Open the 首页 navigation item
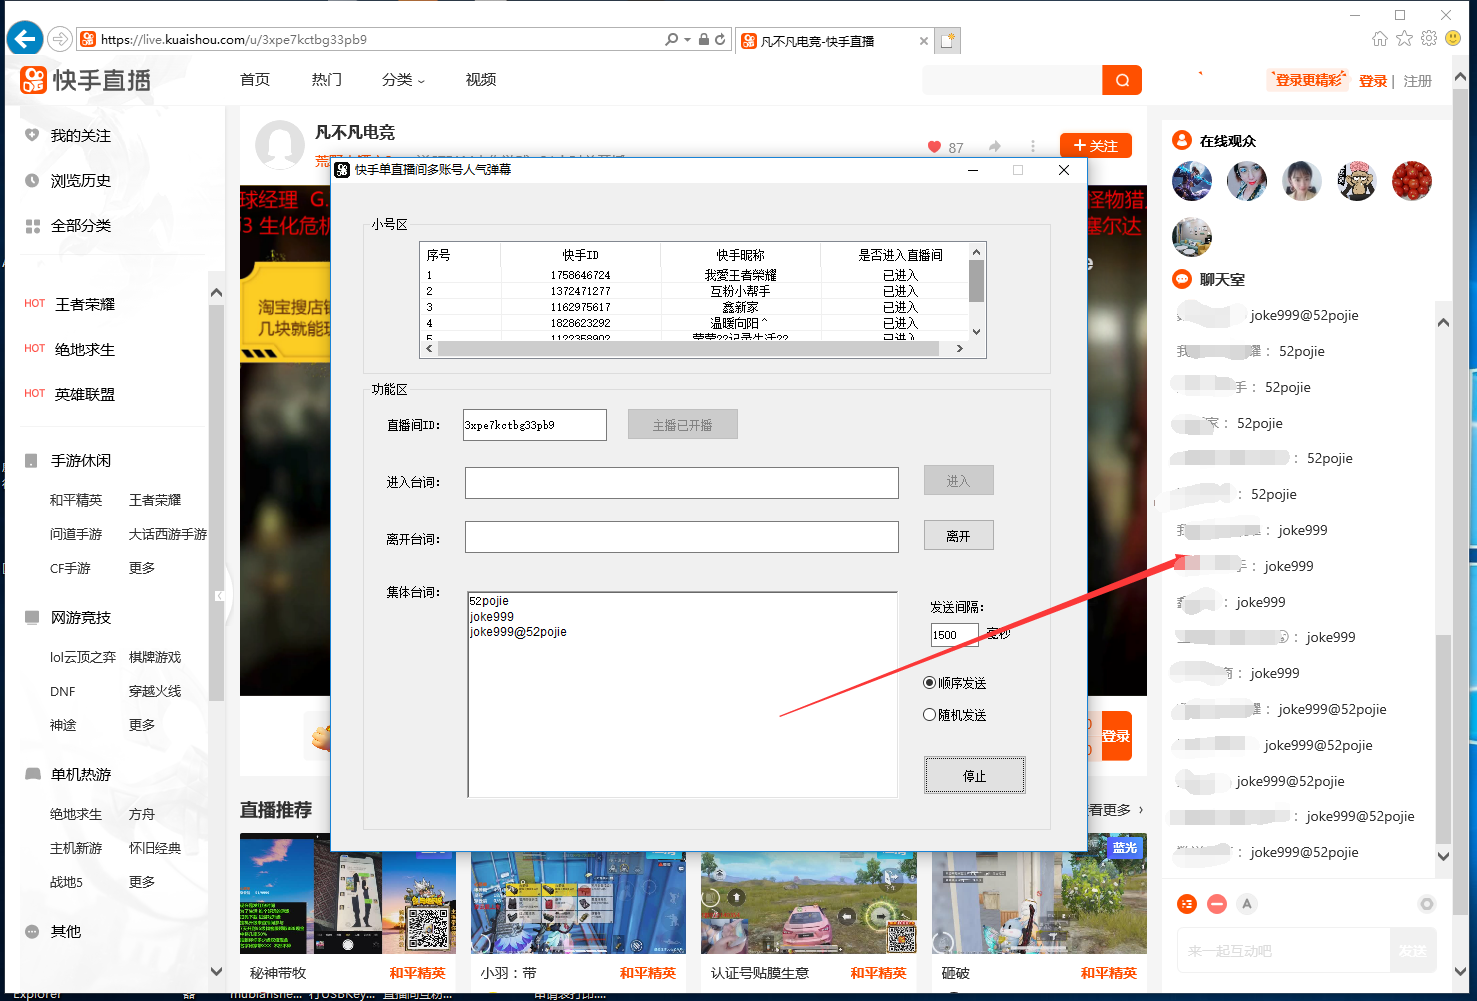This screenshot has height=1001, width=1477. pyautogui.click(x=255, y=80)
